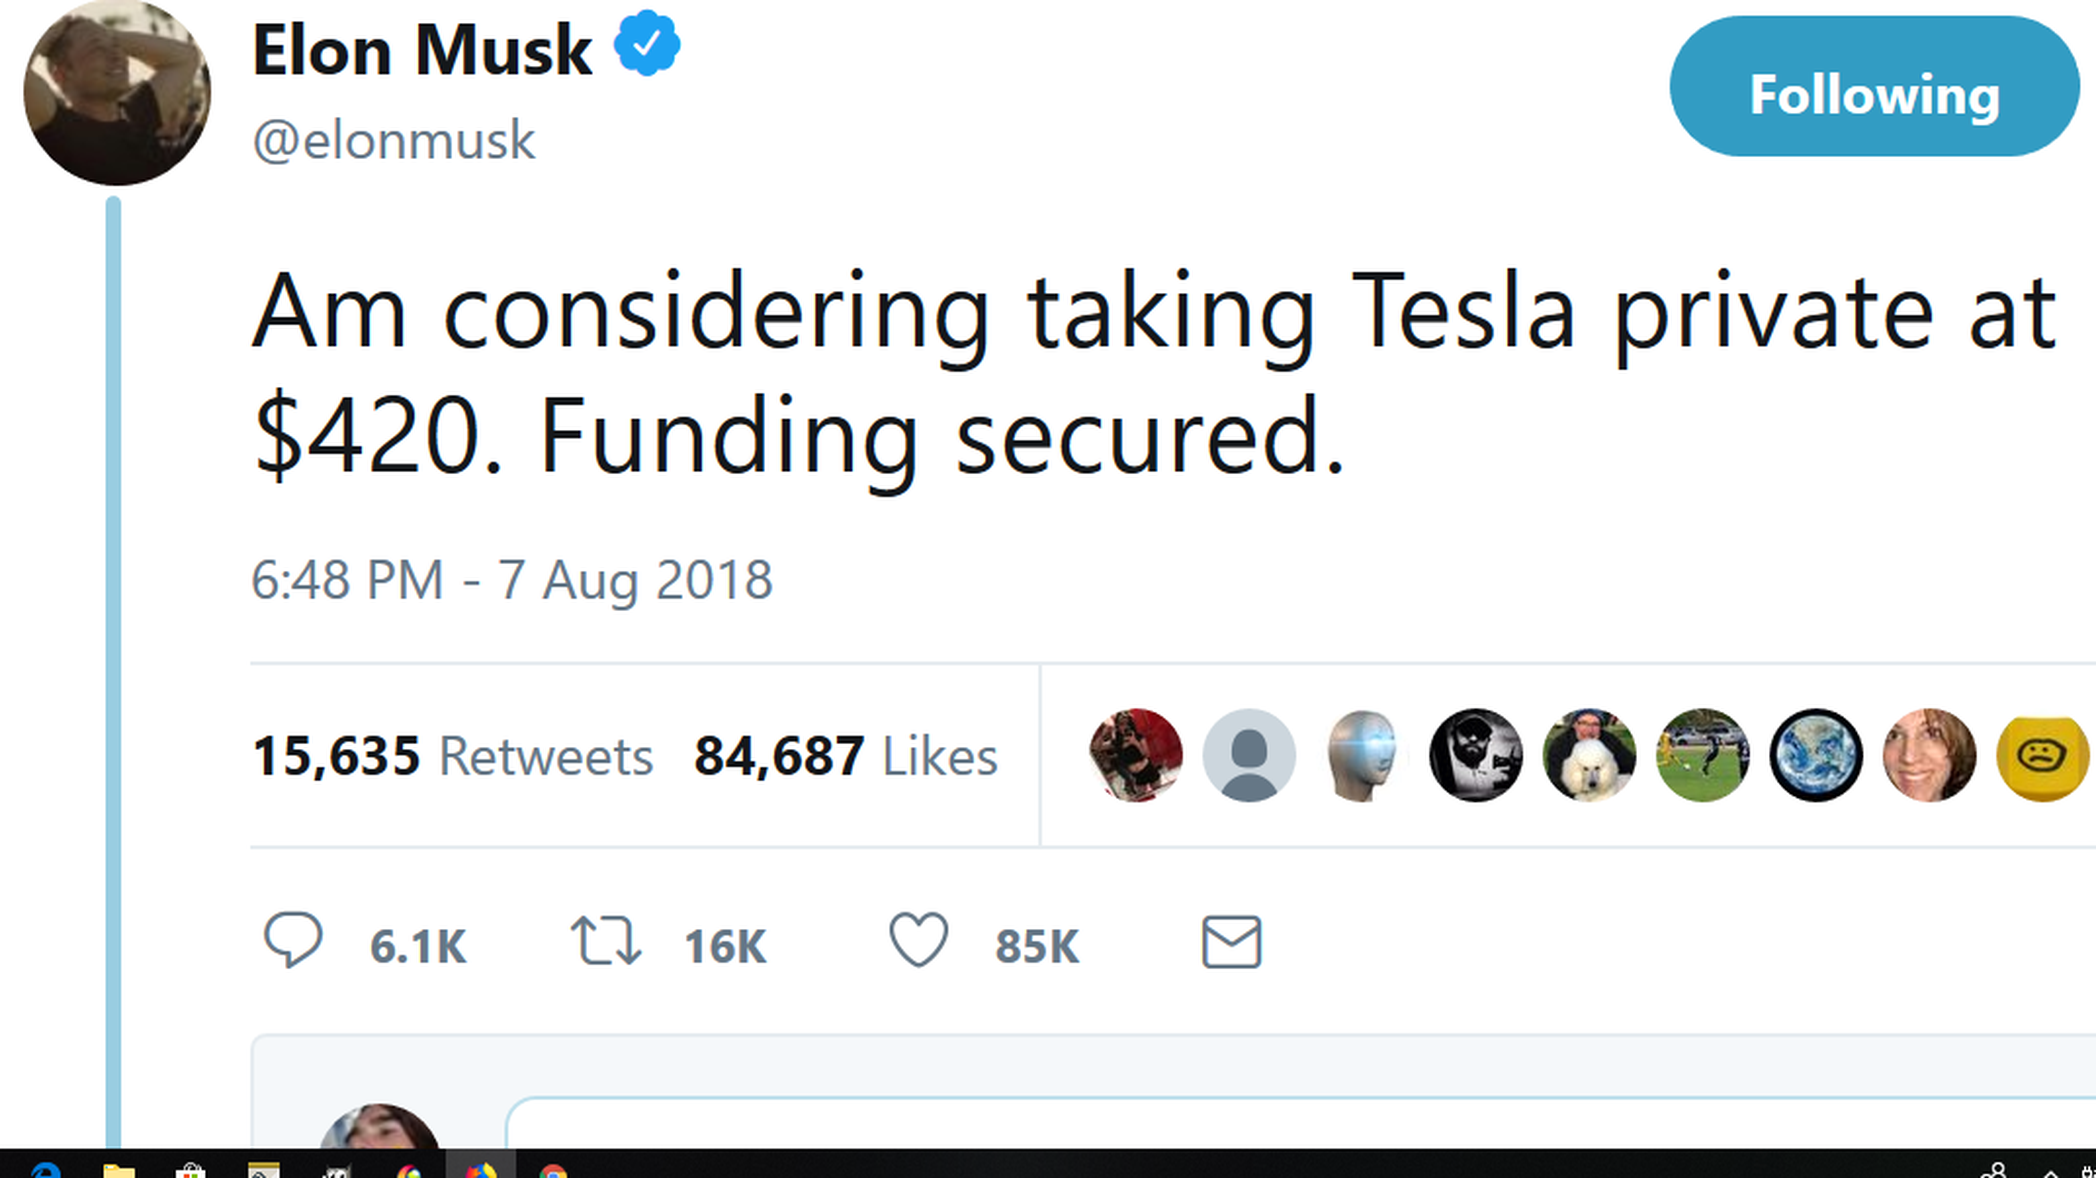Open the Microsoft Store taskbar icon
This screenshot has height=1178, width=2096.
190,1170
